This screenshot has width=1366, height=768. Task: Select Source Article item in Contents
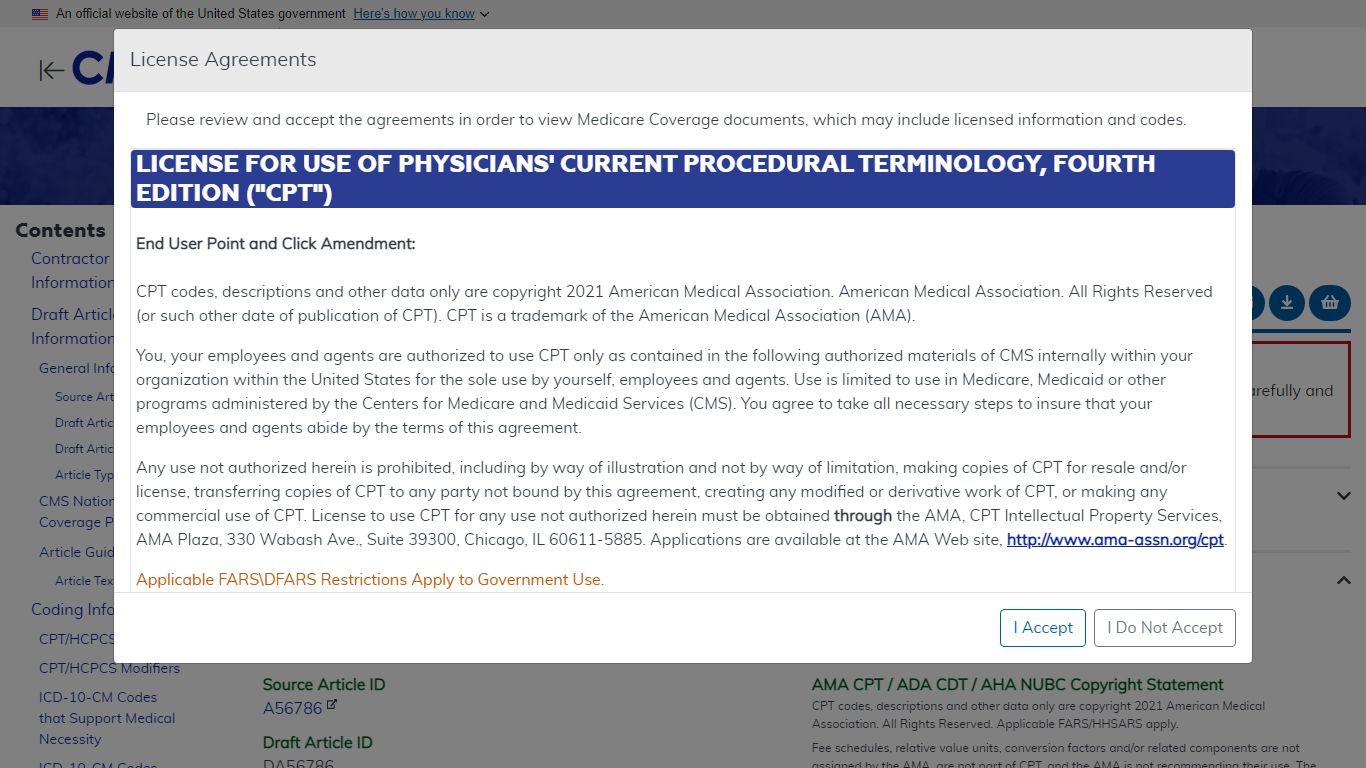[x=84, y=397]
